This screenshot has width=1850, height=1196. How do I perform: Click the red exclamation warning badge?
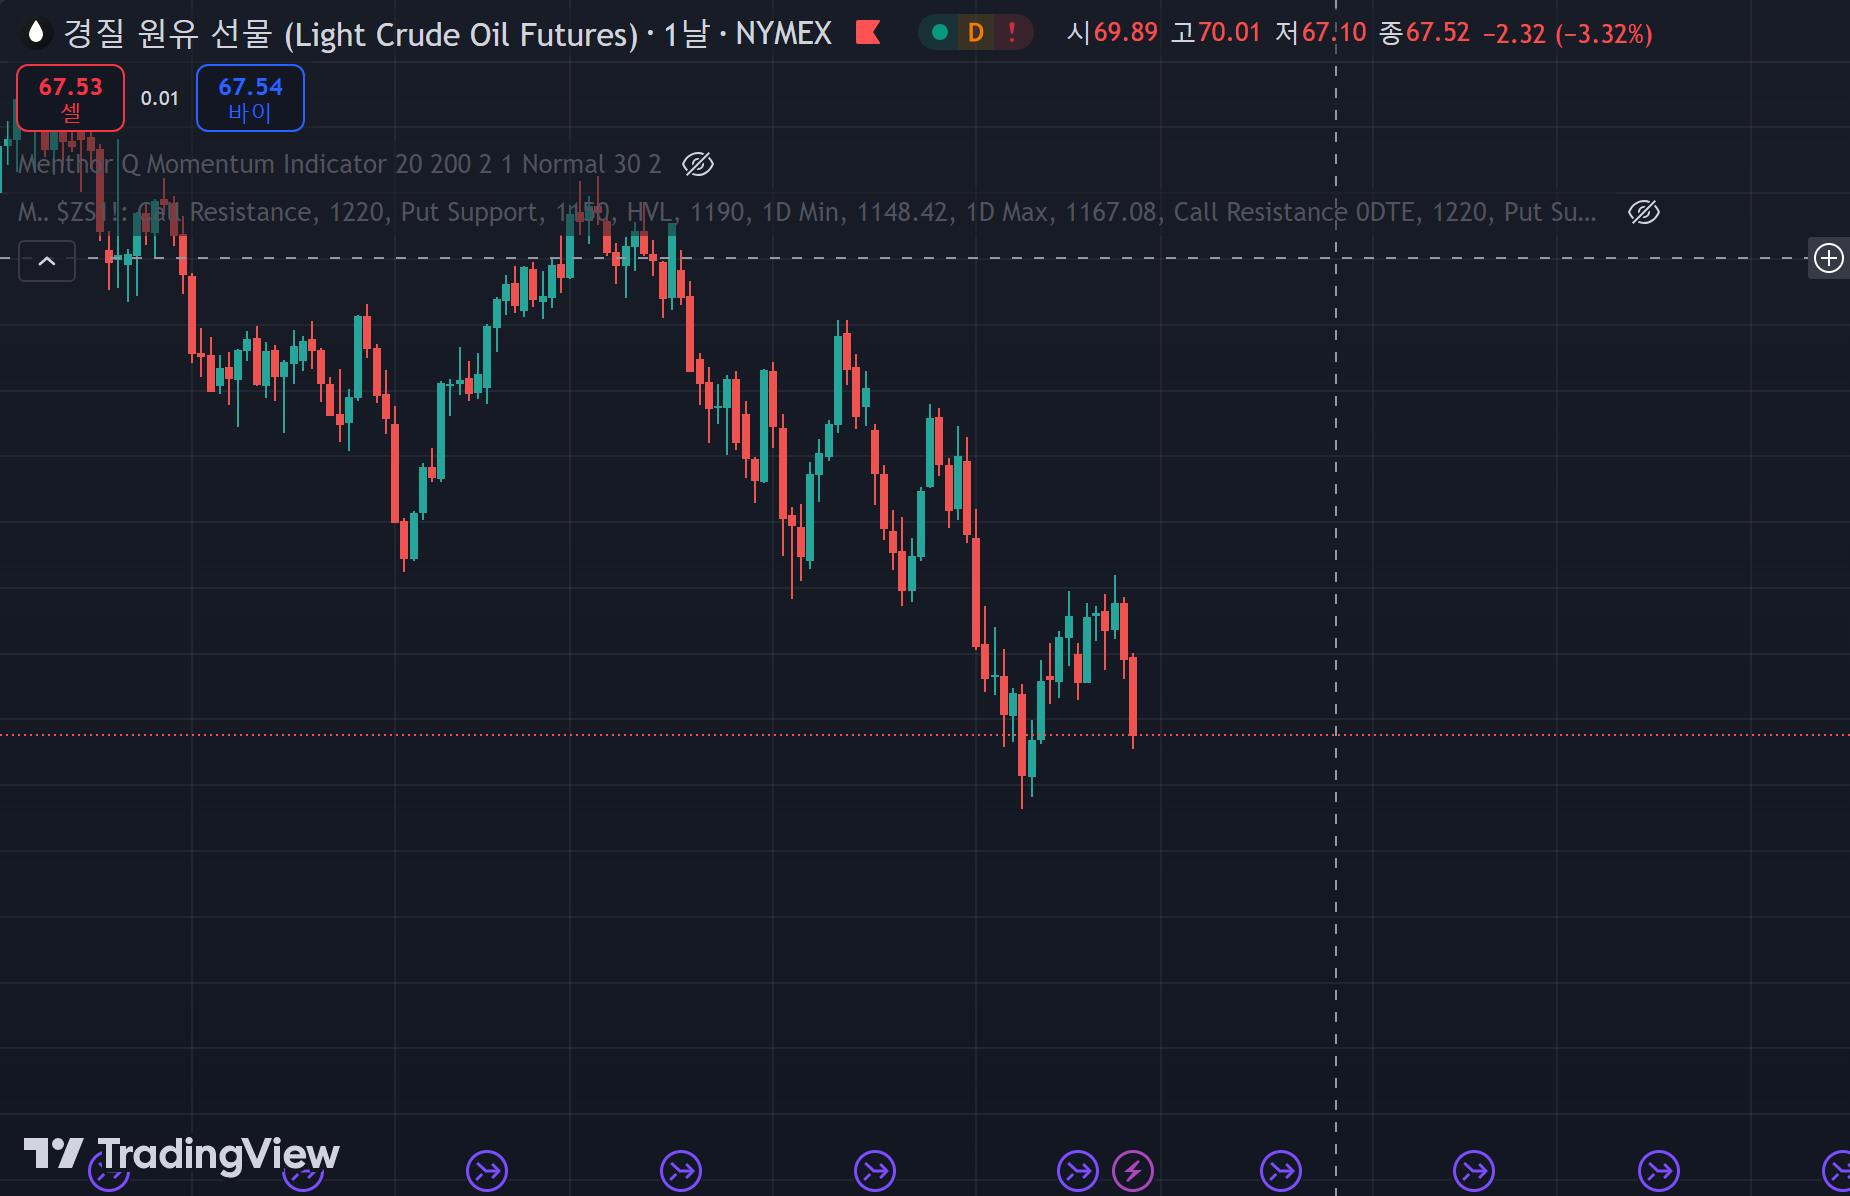point(1012,33)
